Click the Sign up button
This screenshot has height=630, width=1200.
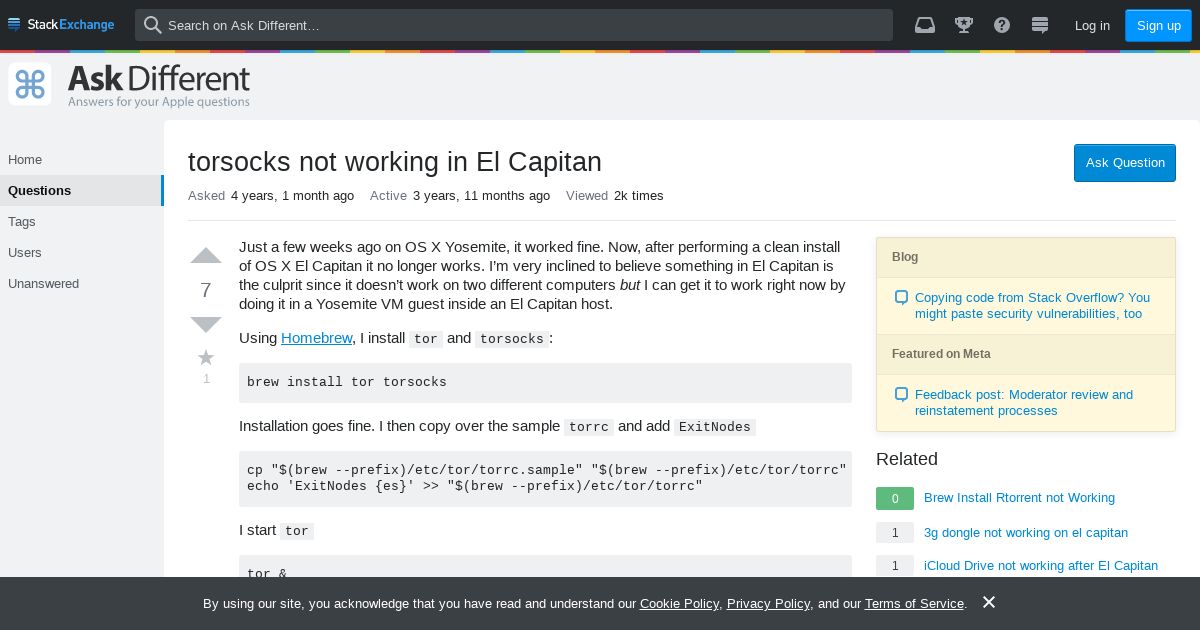point(1158,25)
